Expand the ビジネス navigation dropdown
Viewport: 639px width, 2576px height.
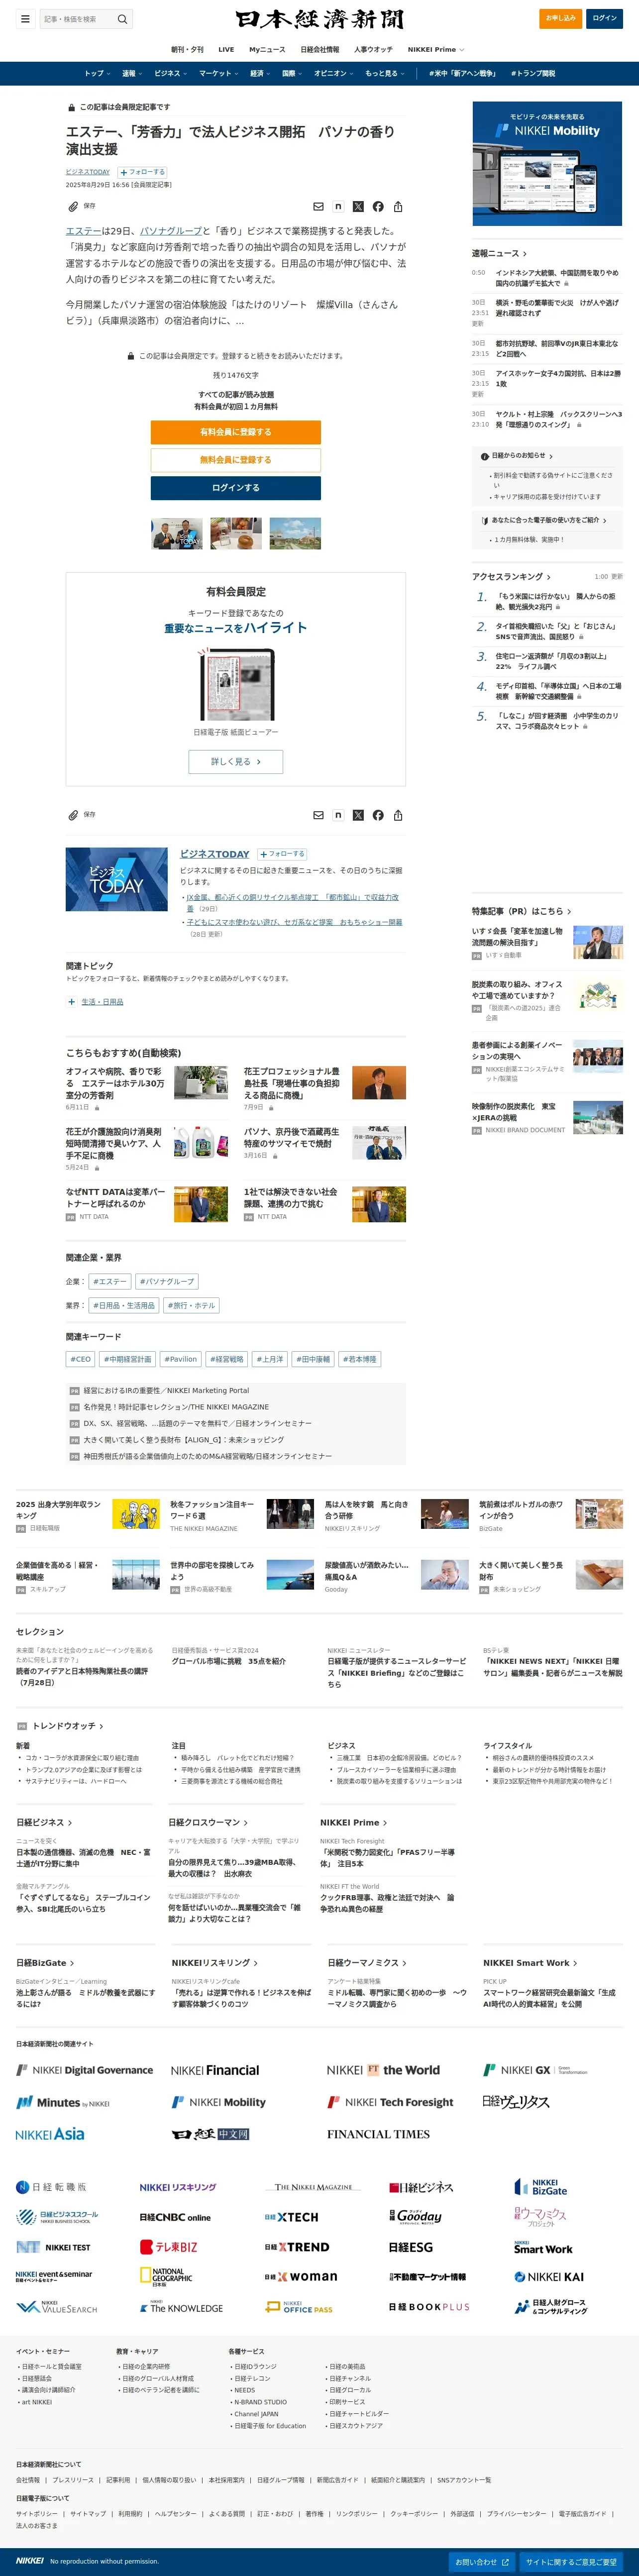pos(171,74)
